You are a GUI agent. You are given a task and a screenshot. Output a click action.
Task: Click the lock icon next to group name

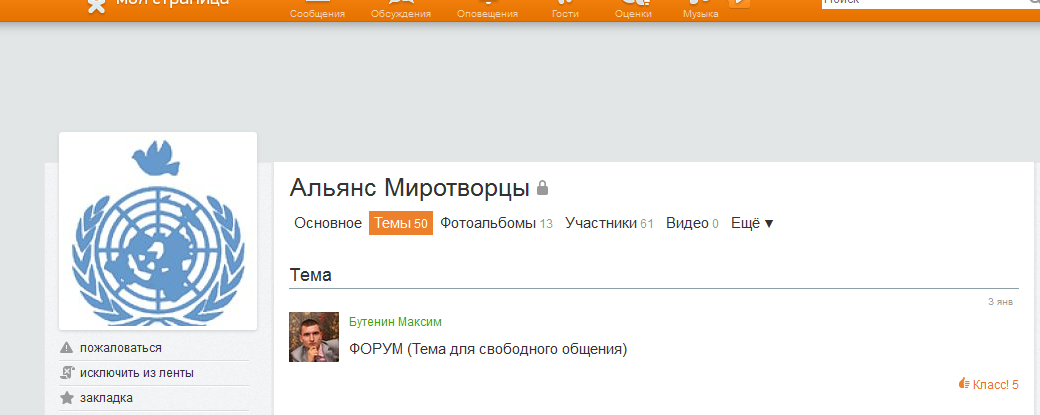tap(543, 188)
